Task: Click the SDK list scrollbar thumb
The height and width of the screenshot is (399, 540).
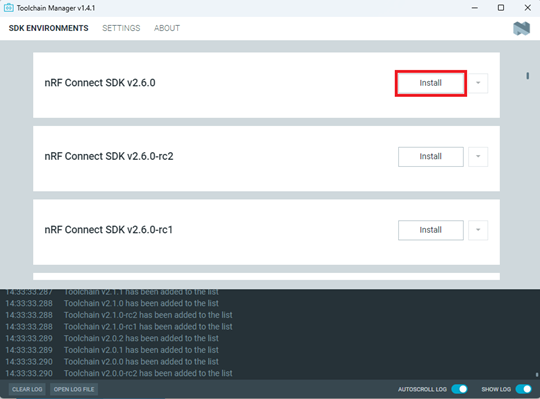Action: tap(528, 75)
